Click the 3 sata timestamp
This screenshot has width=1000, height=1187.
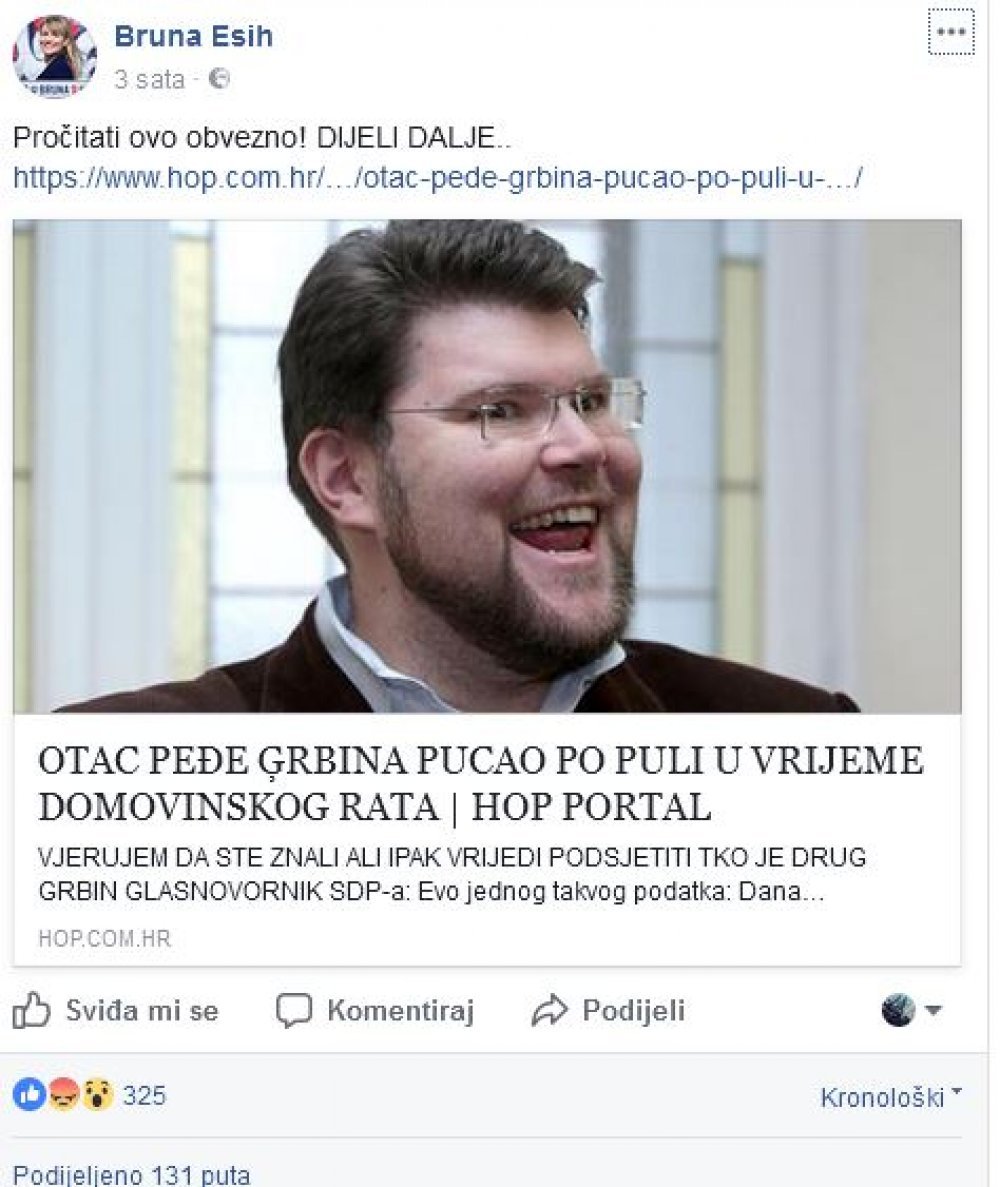click(x=149, y=79)
